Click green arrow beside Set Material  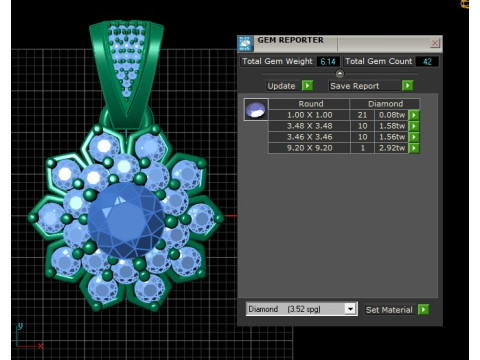pyautogui.click(x=423, y=309)
